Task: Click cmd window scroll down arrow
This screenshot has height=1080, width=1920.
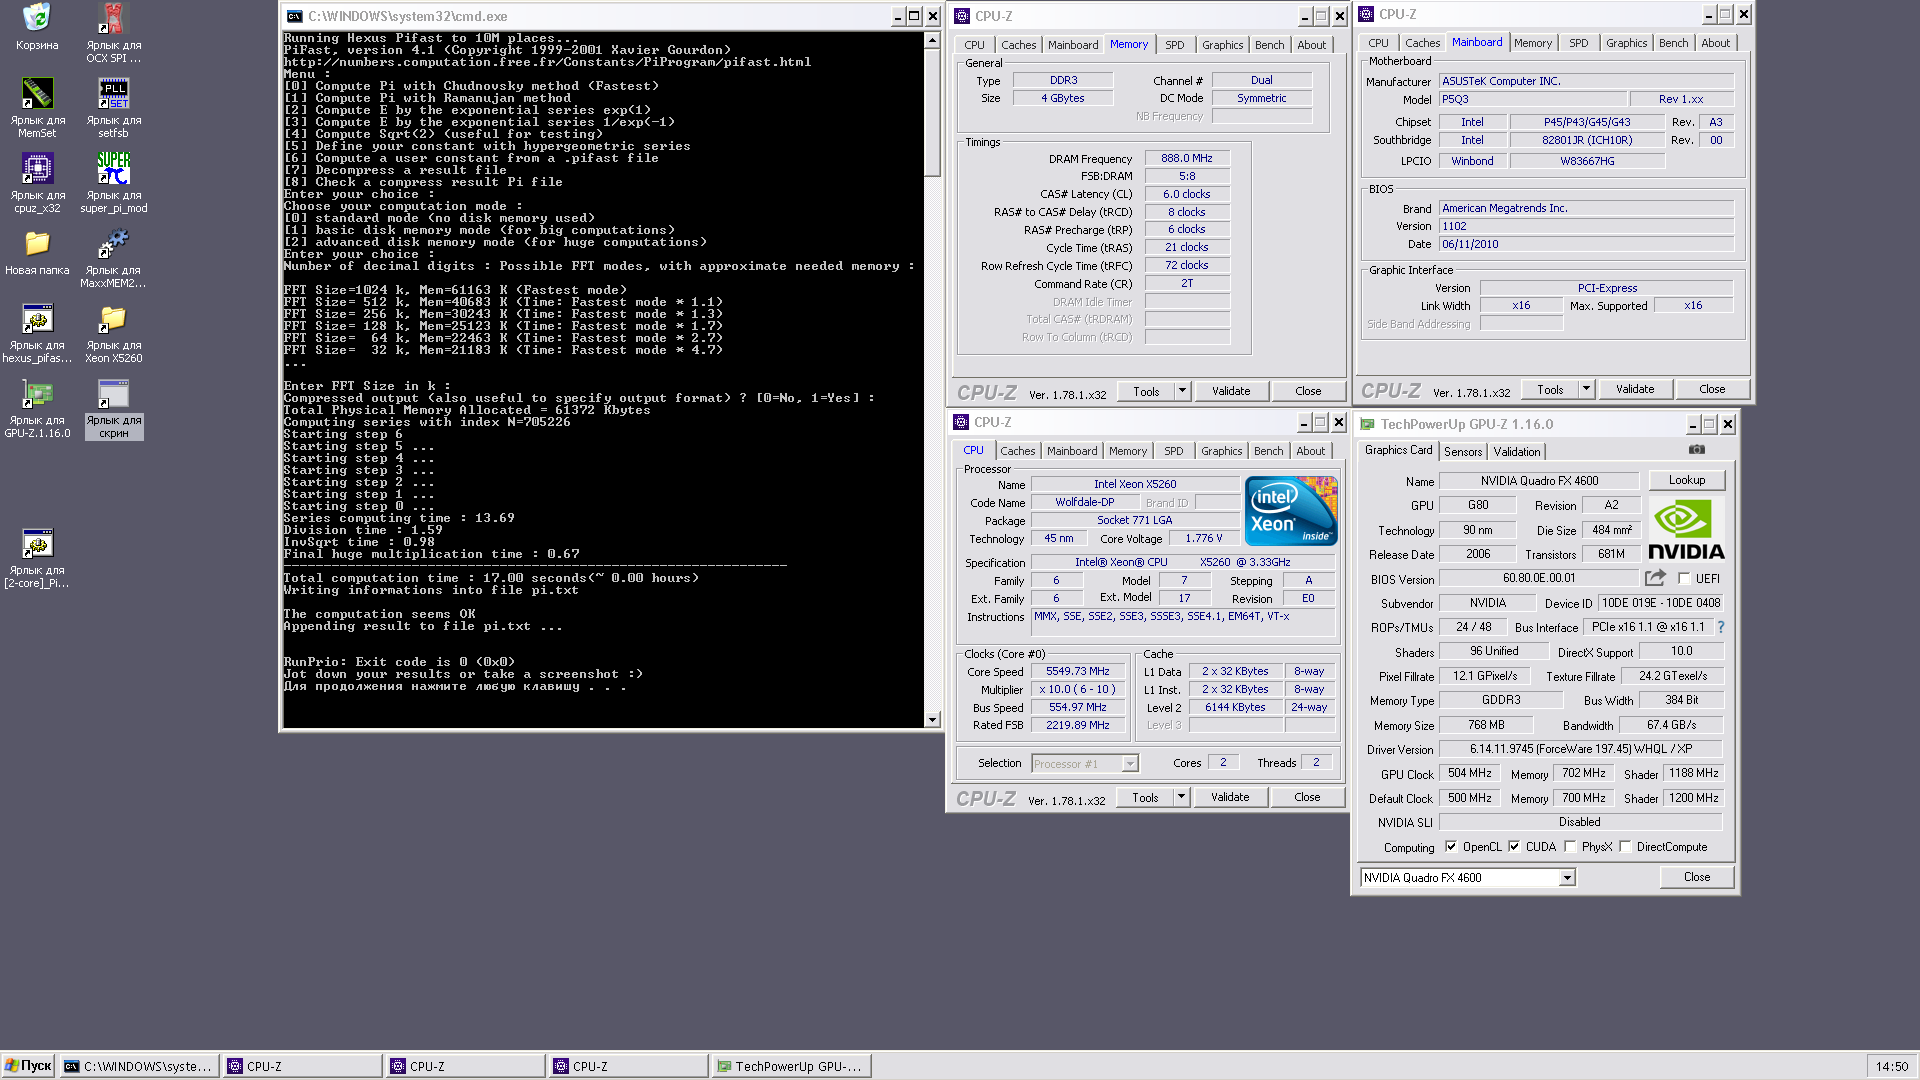Action: point(932,719)
